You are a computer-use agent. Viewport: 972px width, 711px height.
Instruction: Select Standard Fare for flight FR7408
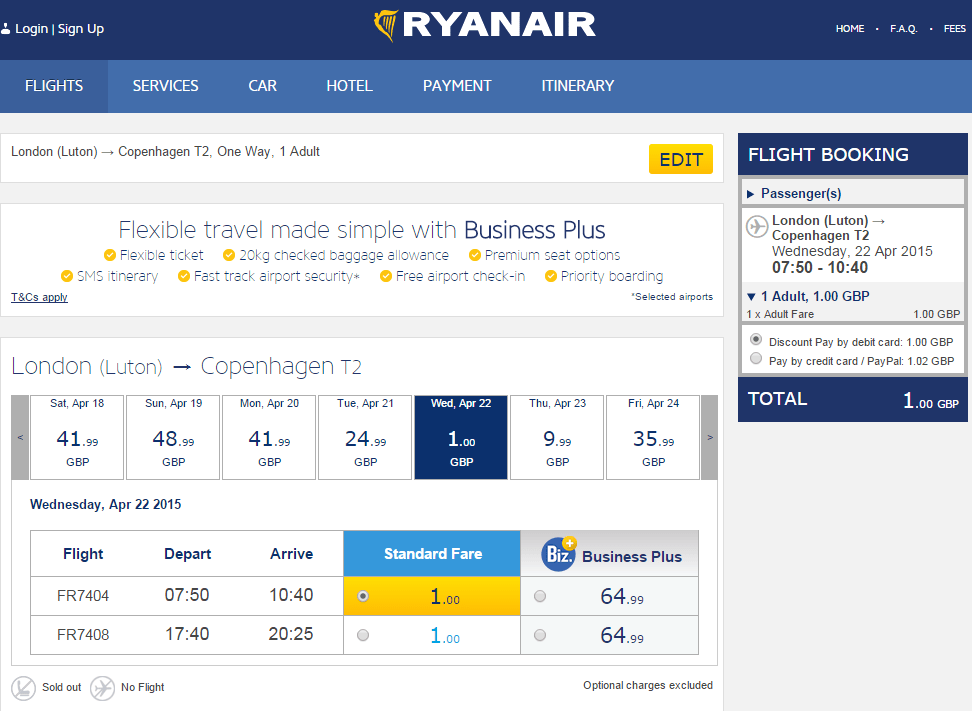pyautogui.click(x=363, y=635)
